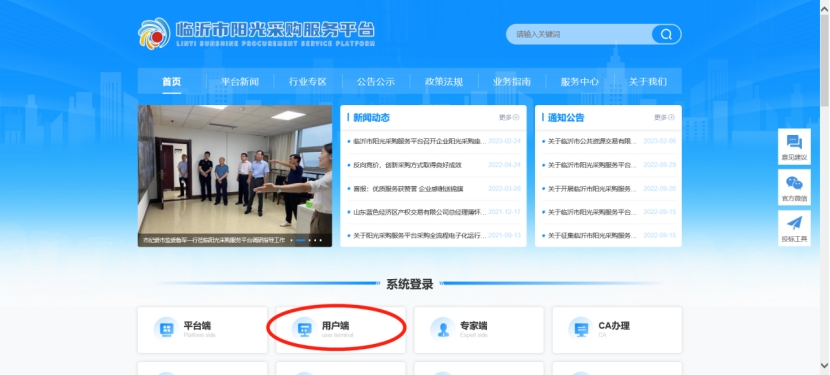
Task: Open the 平台新闻 menu item
Action: click(240, 82)
